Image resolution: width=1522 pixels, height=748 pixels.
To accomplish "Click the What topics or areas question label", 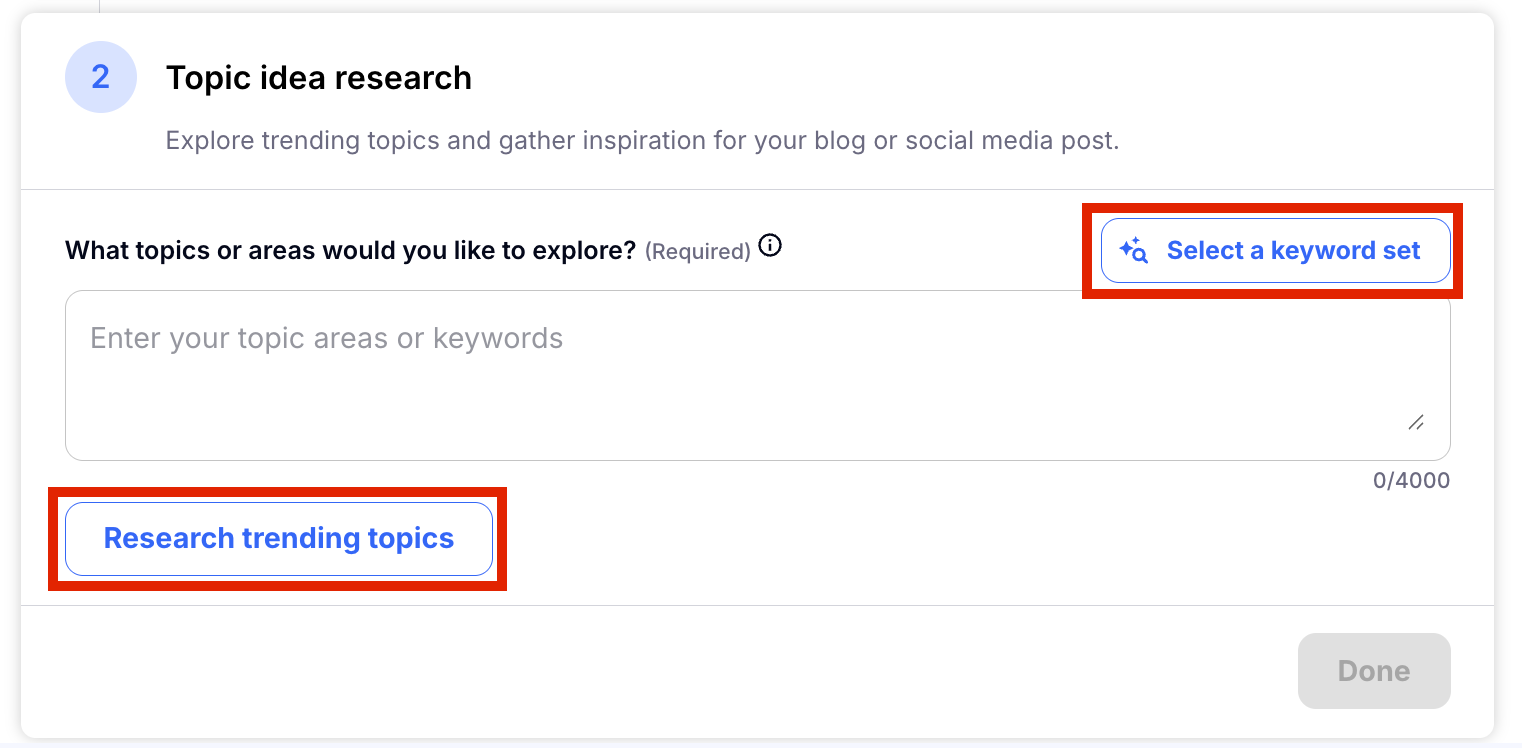I will (350, 250).
